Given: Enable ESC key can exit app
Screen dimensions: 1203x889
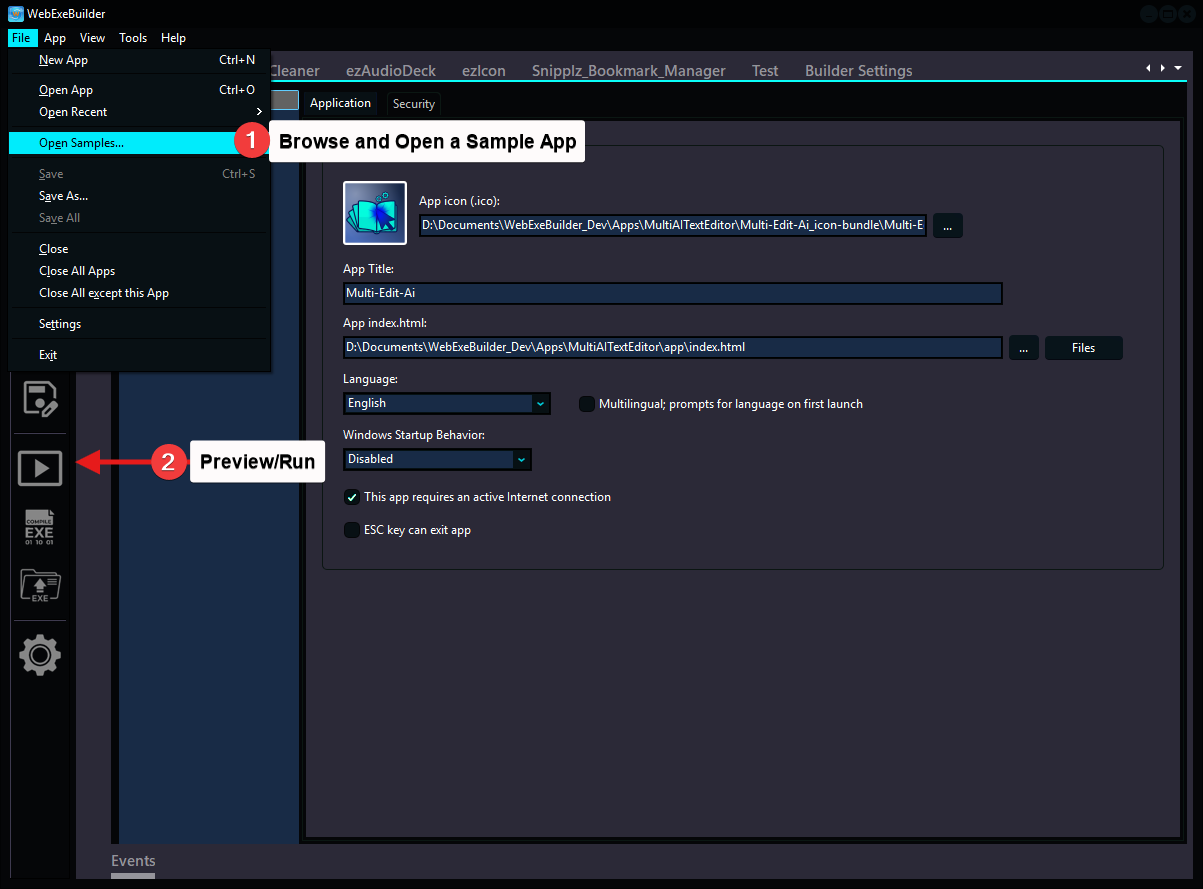Looking at the screenshot, I should tap(351, 529).
